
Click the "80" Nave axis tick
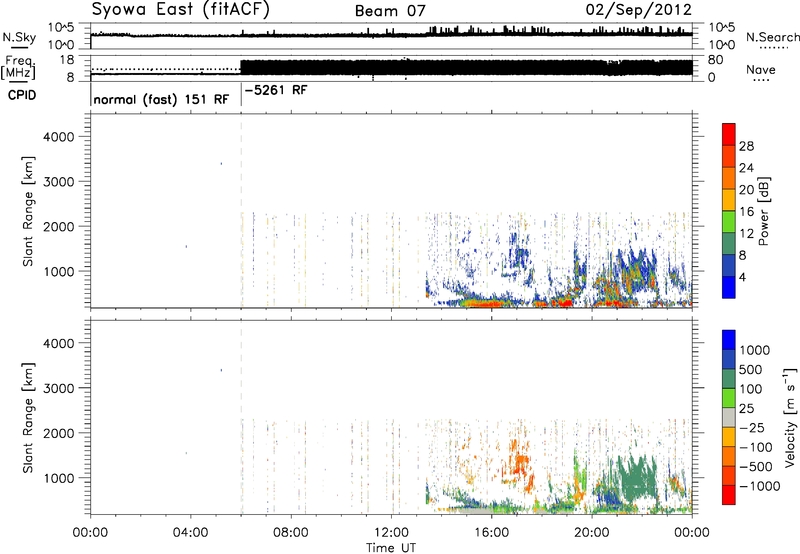[x=715, y=60]
